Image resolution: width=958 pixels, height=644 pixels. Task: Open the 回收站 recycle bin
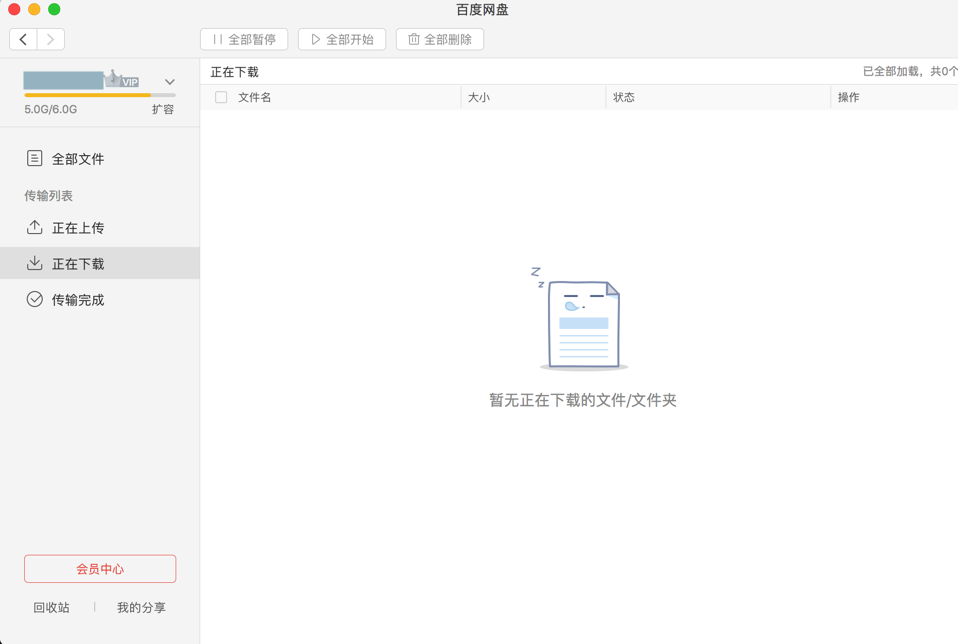click(x=51, y=607)
